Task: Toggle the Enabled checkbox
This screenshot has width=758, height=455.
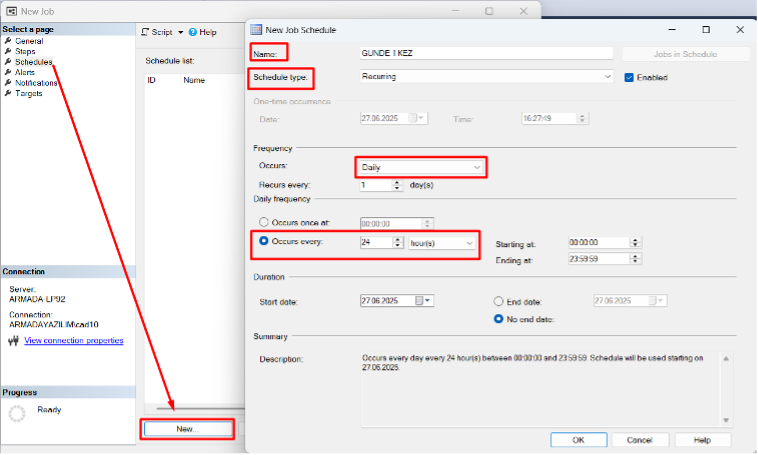Action: [x=629, y=77]
